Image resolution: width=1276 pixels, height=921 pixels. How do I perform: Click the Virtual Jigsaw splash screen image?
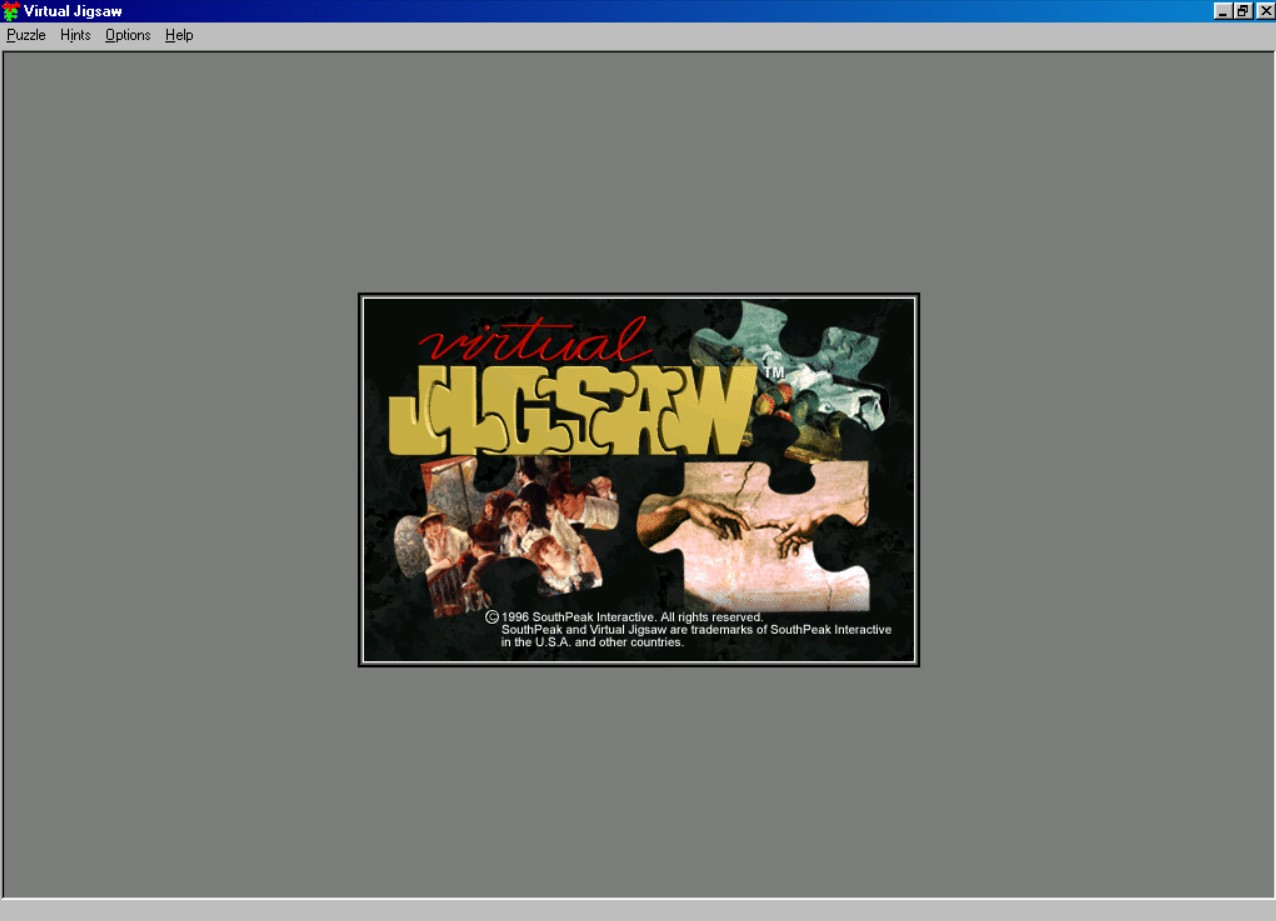click(x=639, y=480)
